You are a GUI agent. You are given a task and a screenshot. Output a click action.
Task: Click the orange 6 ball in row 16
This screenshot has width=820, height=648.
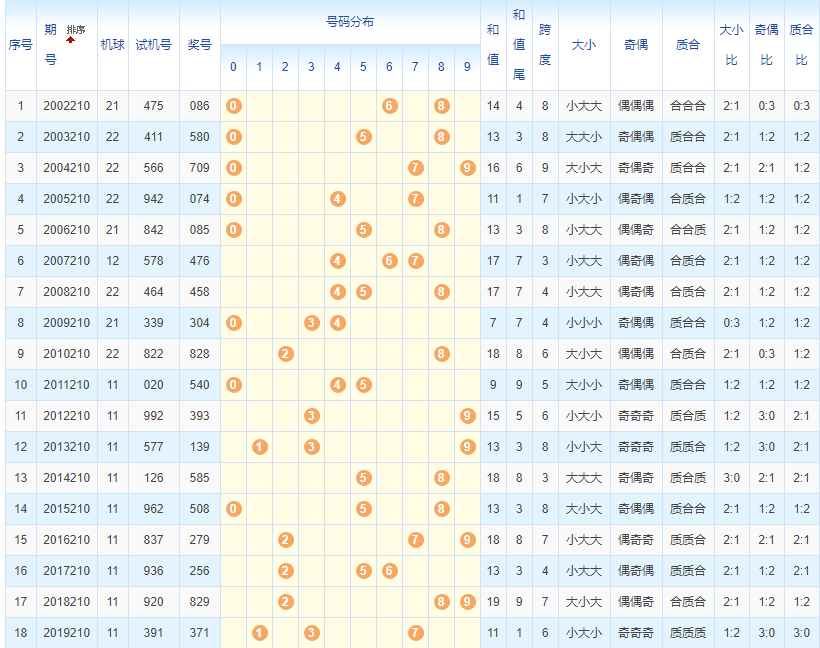(x=389, y=571)
